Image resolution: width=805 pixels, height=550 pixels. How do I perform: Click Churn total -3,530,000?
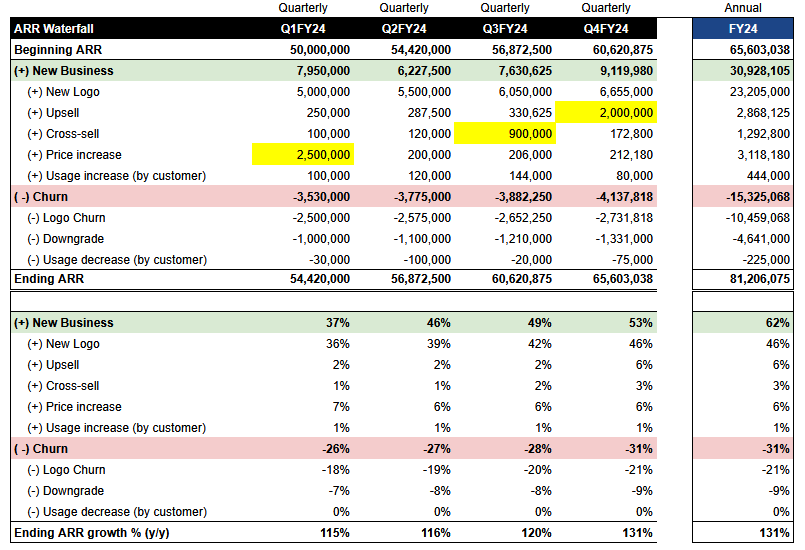pos(321,197)
